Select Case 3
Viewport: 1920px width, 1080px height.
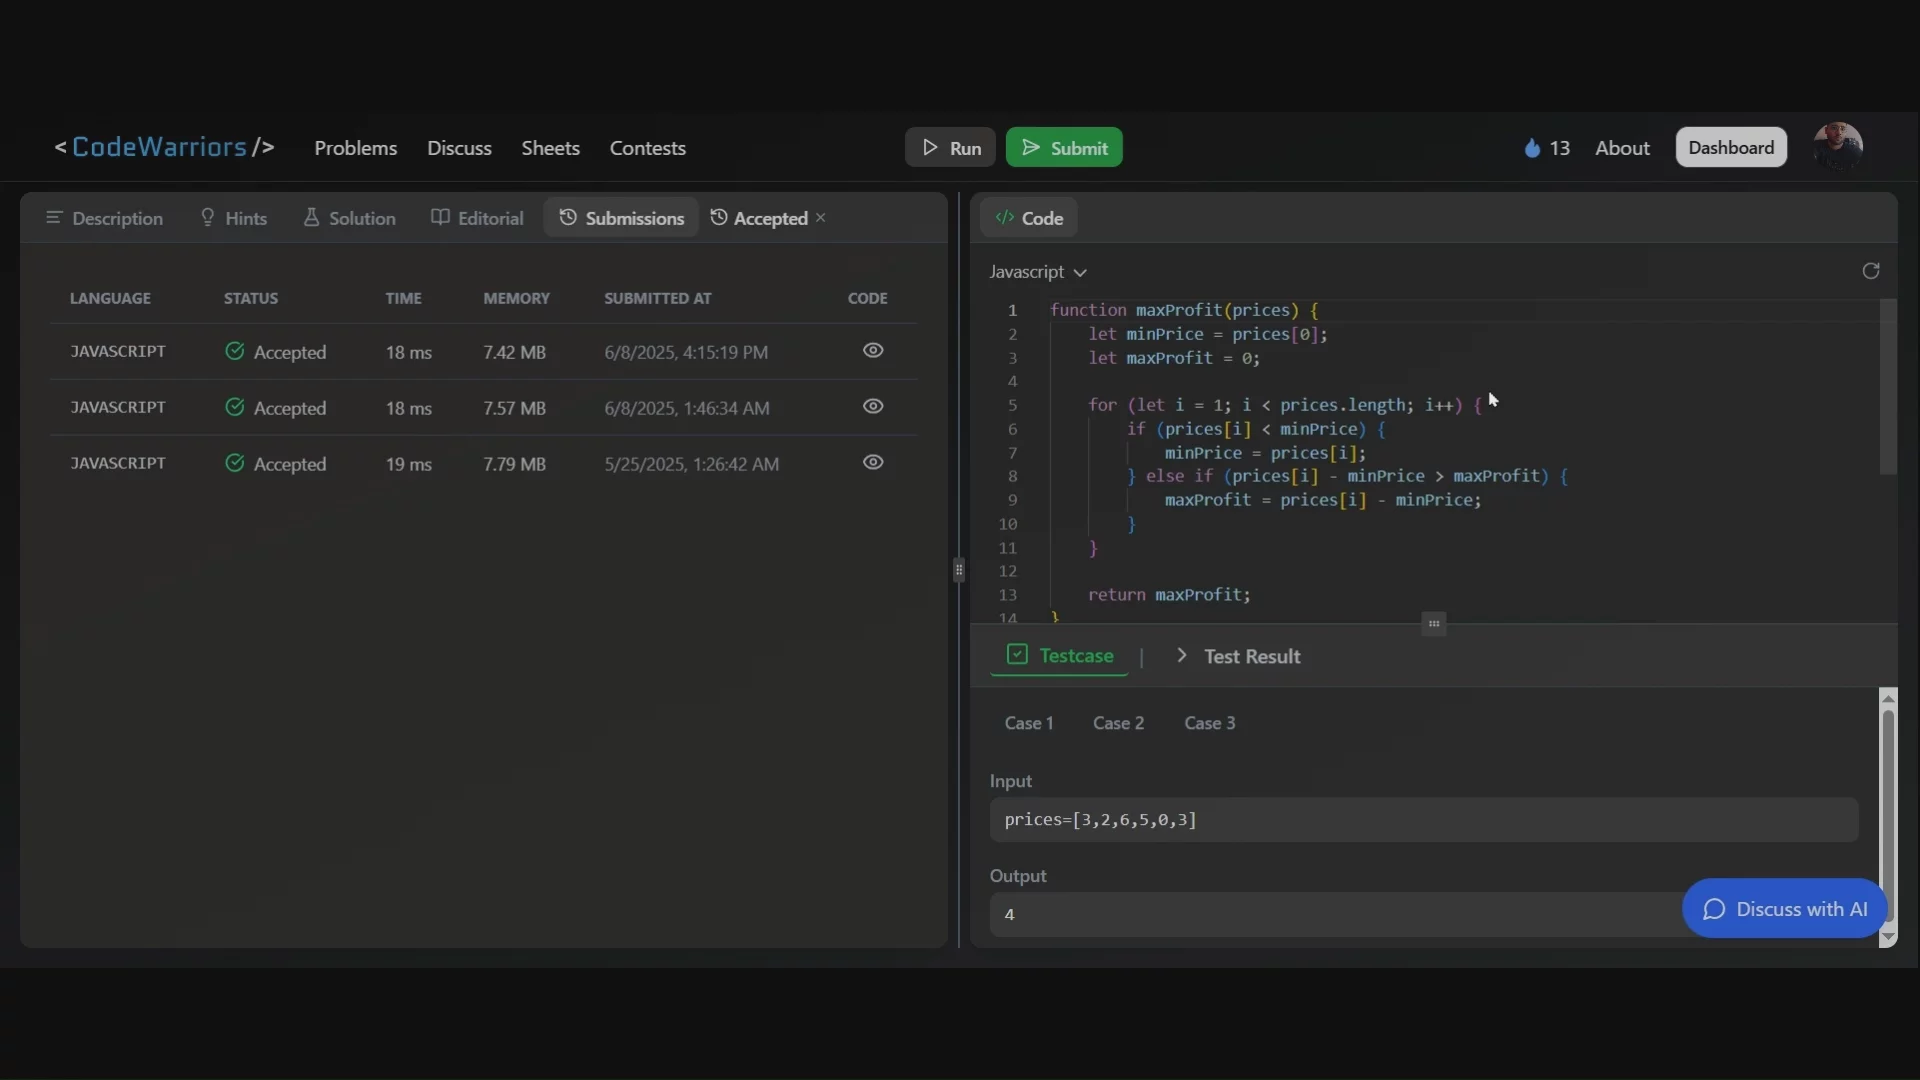click(1210, 723)
